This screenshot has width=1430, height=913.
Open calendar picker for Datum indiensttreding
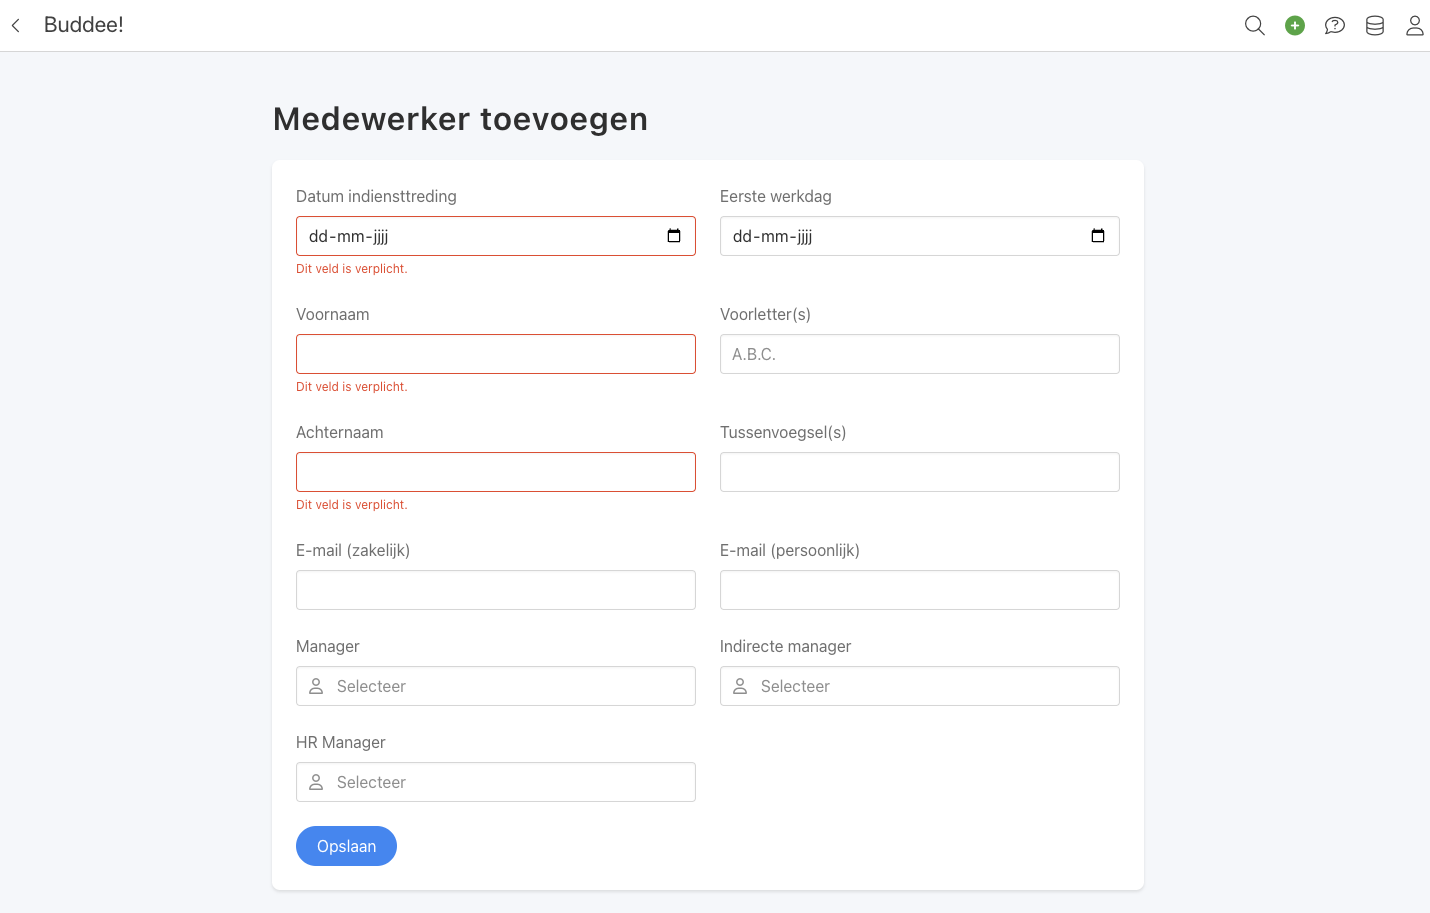click(x=674, y=236)
